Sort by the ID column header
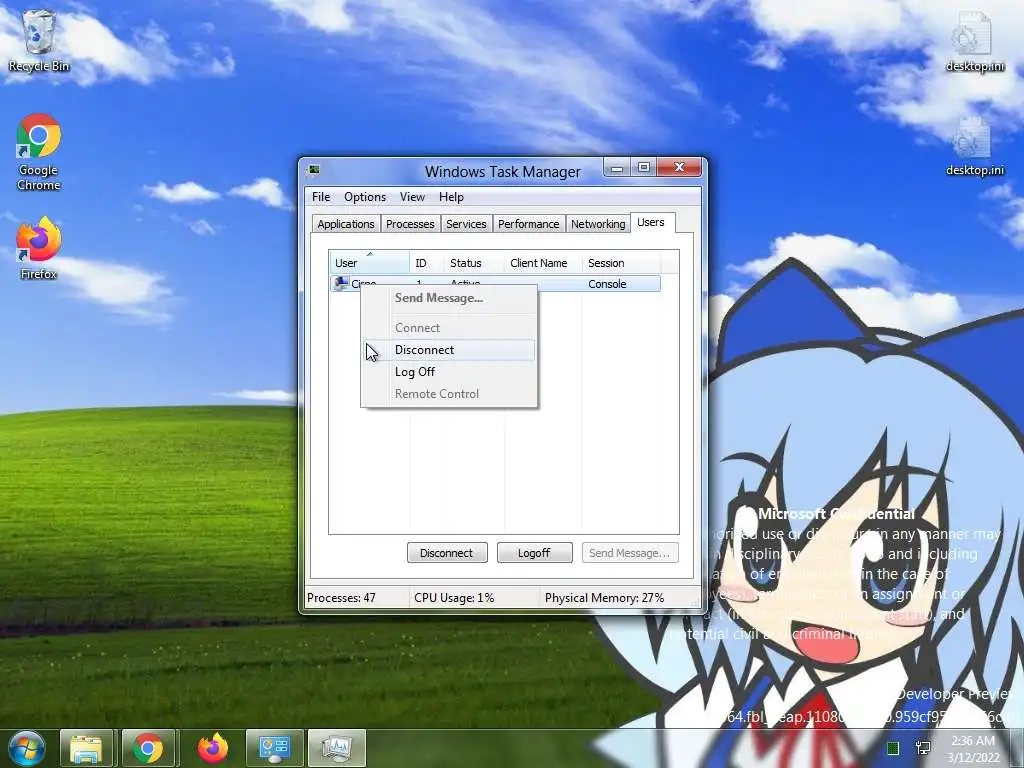This screenshot has width=1024, height=768. 427,263
